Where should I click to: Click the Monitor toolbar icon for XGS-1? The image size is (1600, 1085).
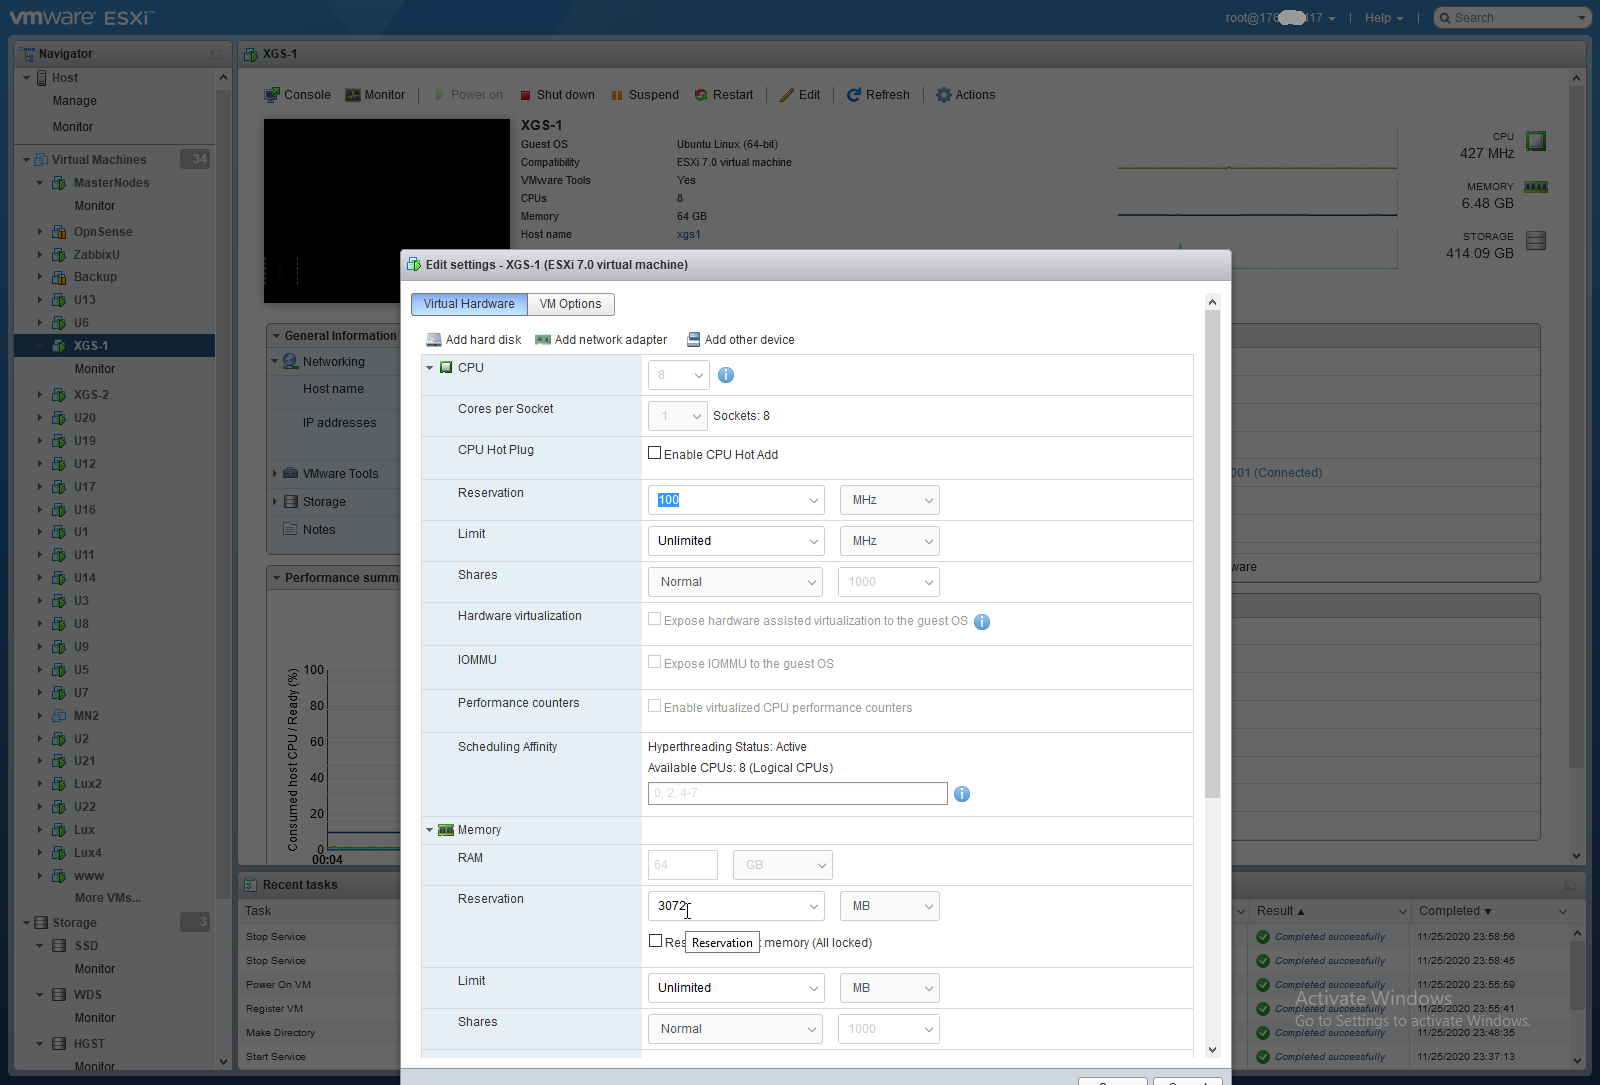[x=353, y=95]
